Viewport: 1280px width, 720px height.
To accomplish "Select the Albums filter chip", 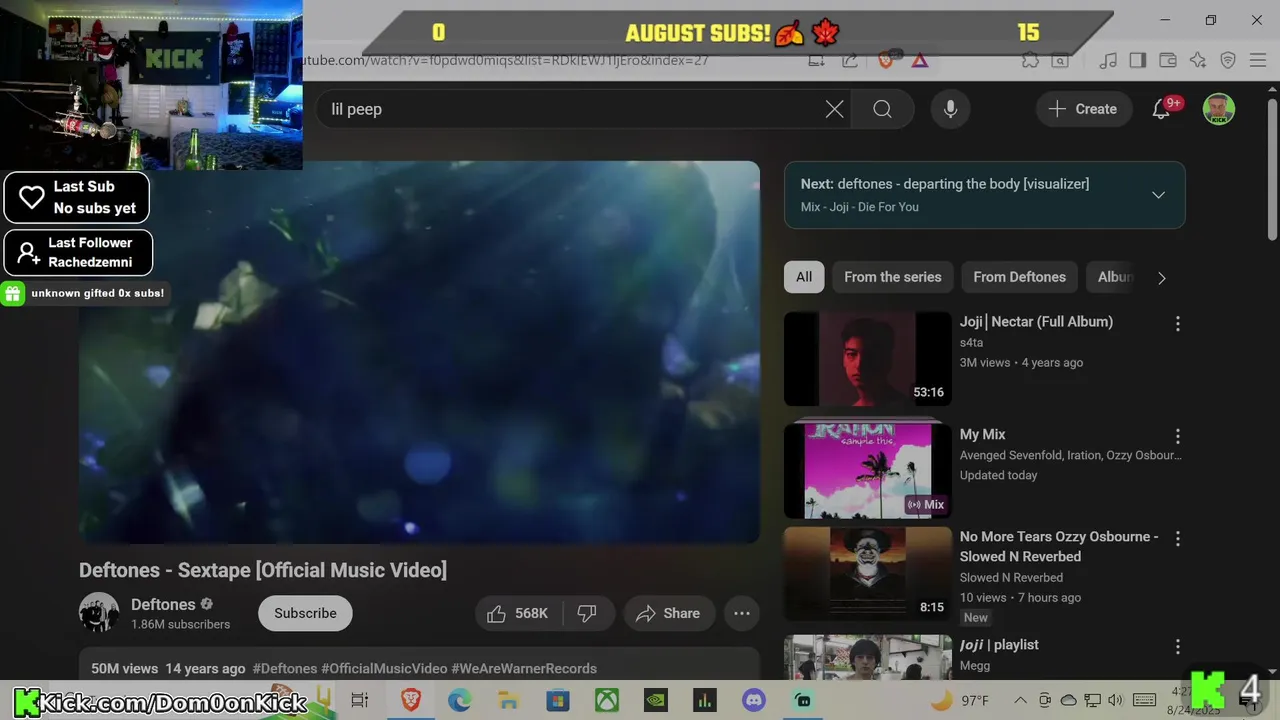I will (1113, 277).
